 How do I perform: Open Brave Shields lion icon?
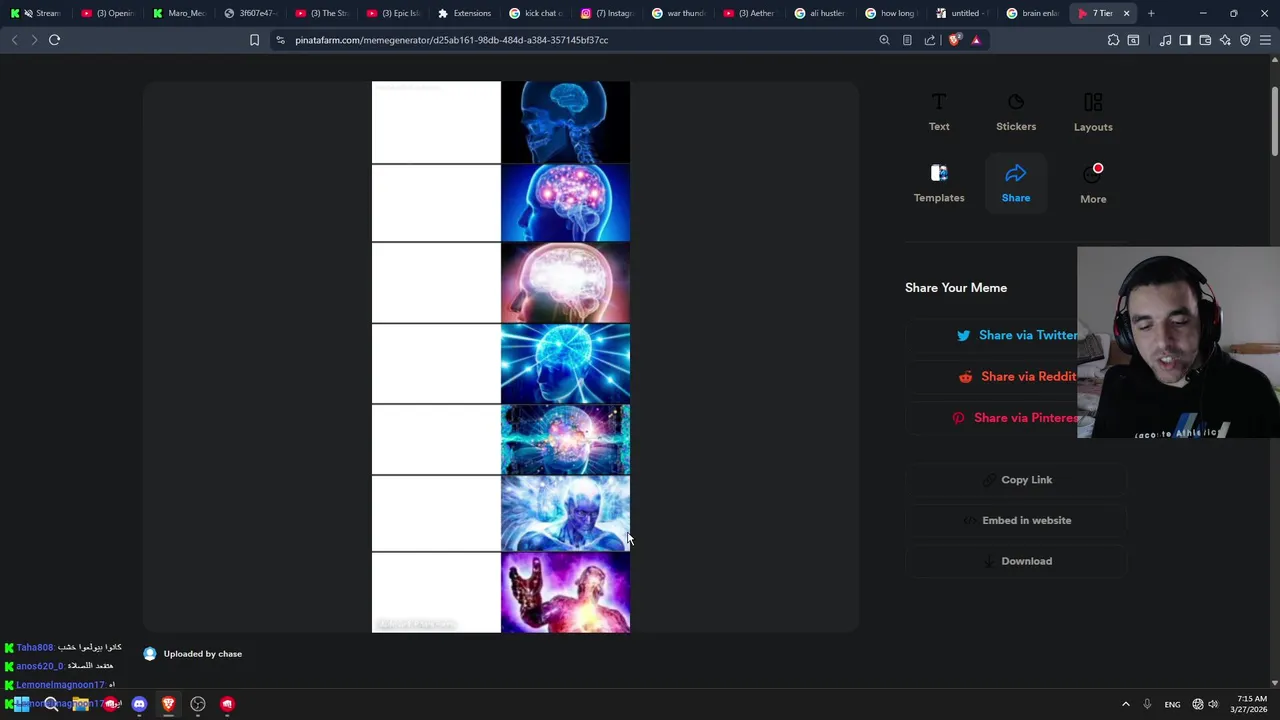tap(954, 40)
